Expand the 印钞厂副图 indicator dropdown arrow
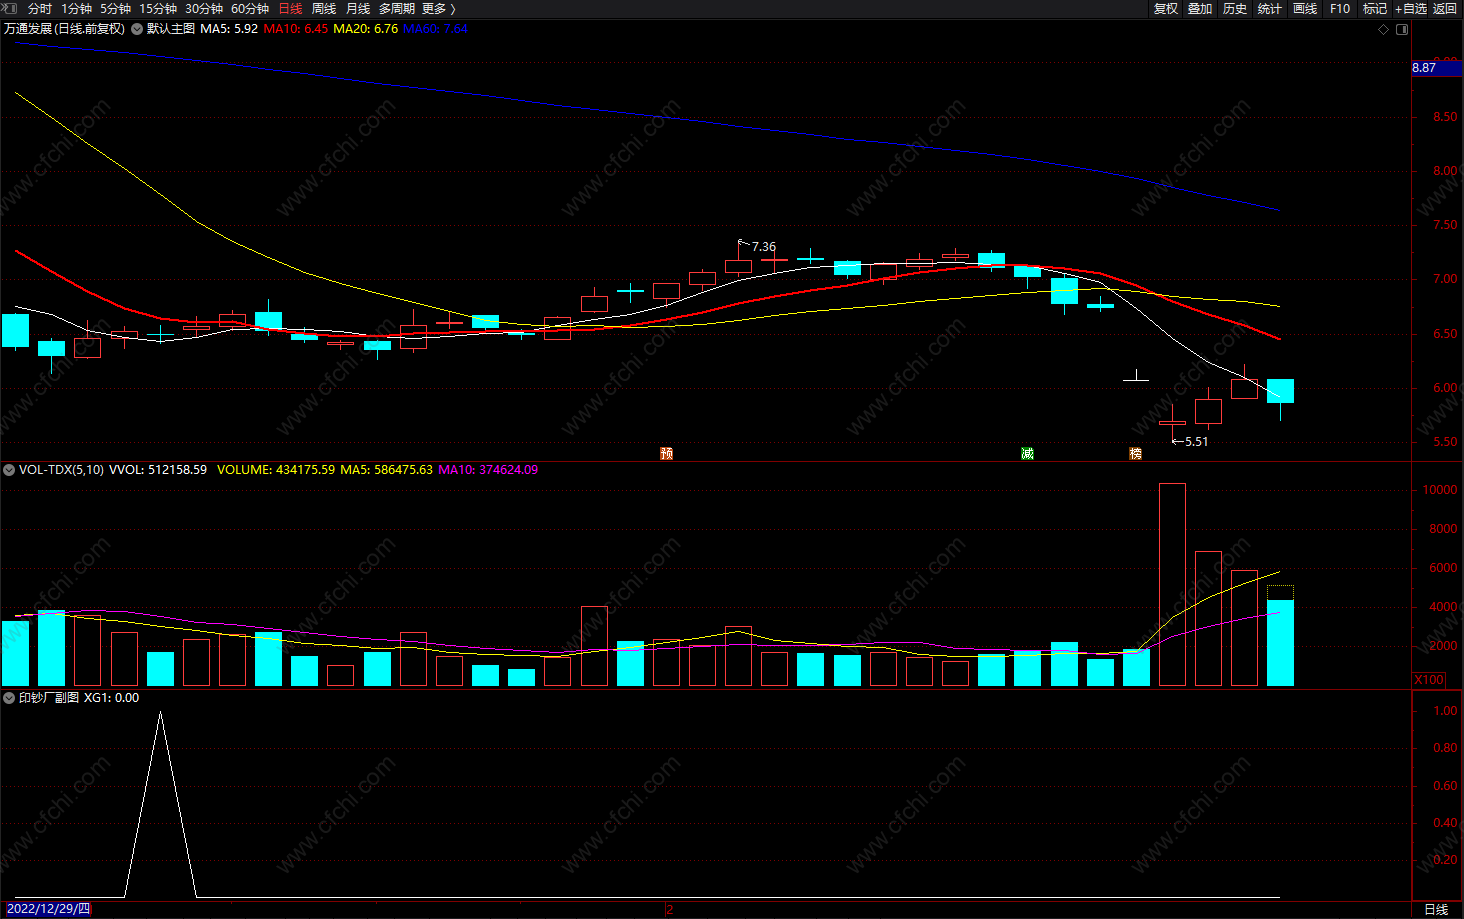 (x=9, y=697)
